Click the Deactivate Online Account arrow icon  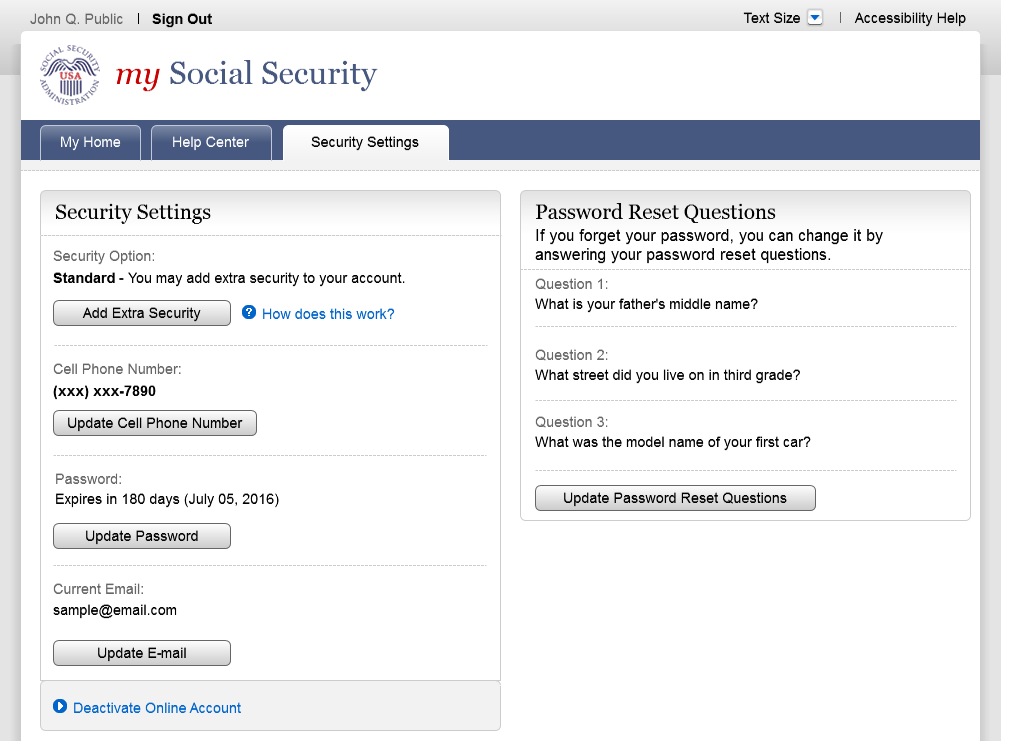pyautogui.click(x=60, y=707)
